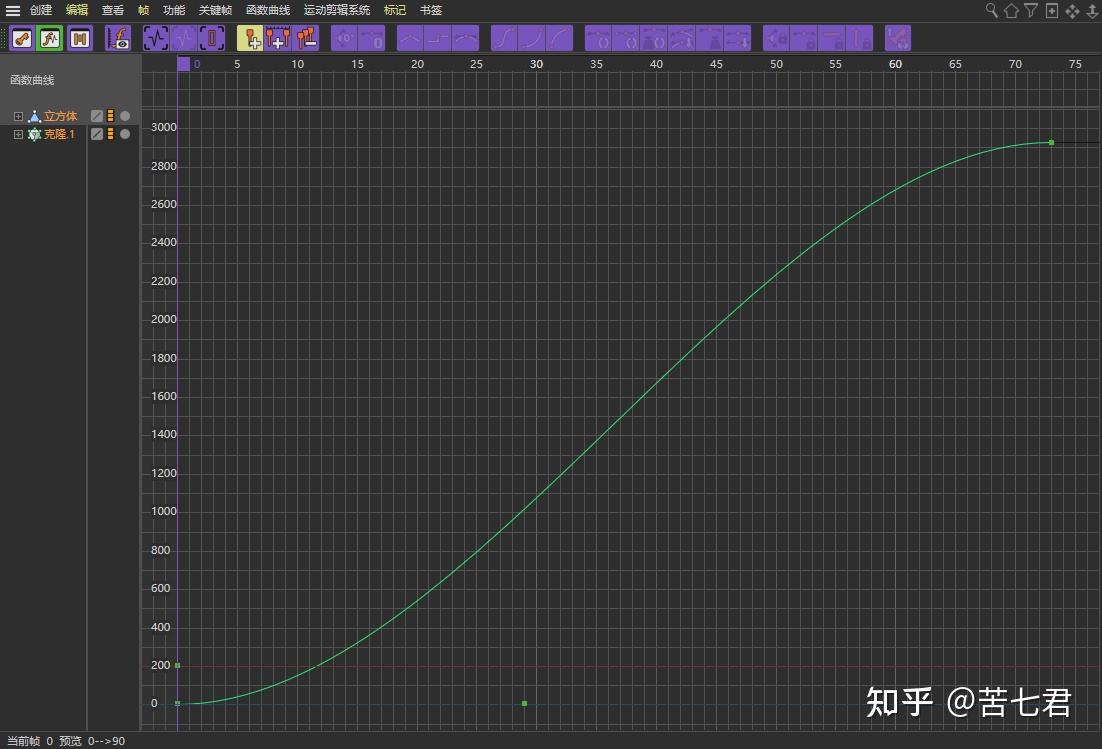This screenshot has height=749, width=1102.
Task: Select the linear interpolation icon
Action: point(411,38)
